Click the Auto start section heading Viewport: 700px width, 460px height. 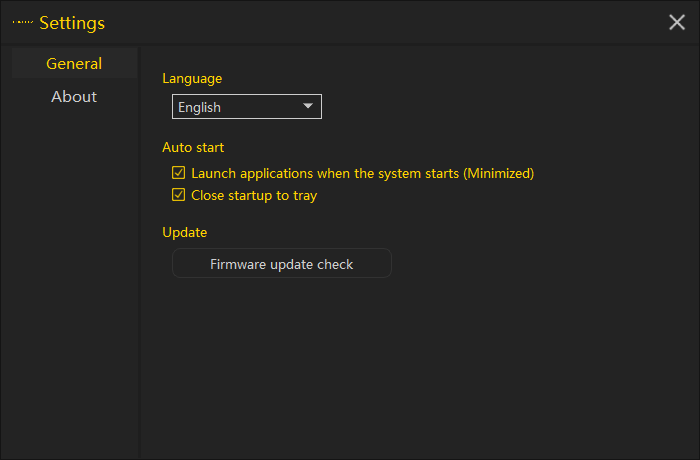click(193, 147)
